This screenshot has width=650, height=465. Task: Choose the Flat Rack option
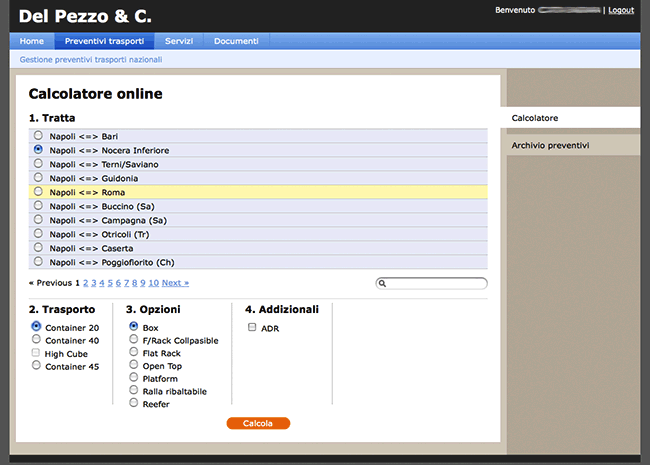tap(133, 352)
